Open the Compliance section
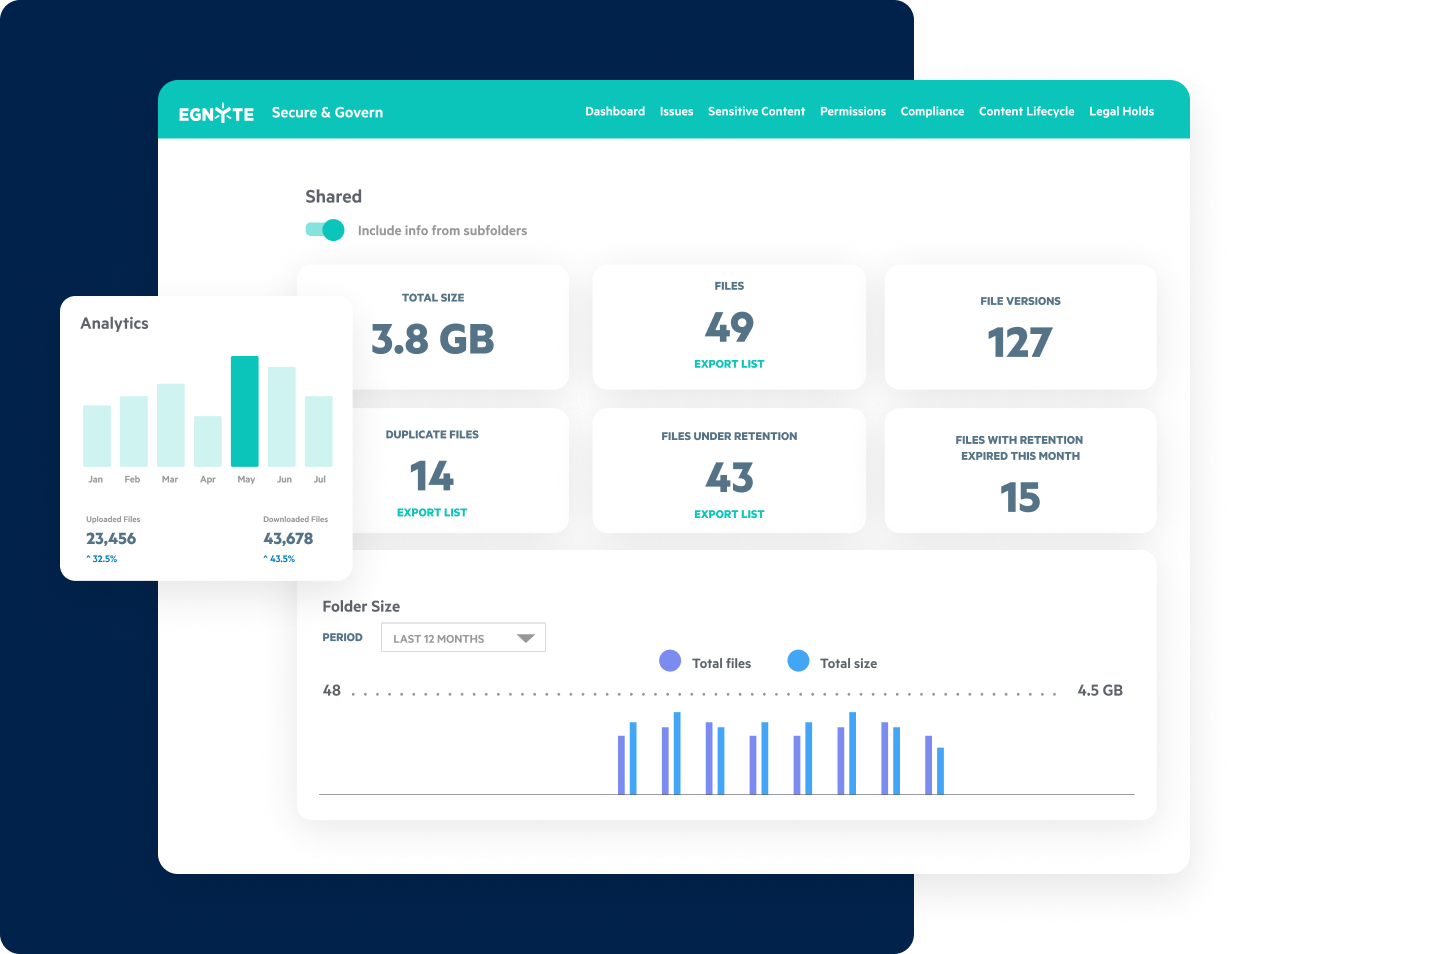Image resolution: width=1440 pixels, height=954 pixels. (932, 111)
